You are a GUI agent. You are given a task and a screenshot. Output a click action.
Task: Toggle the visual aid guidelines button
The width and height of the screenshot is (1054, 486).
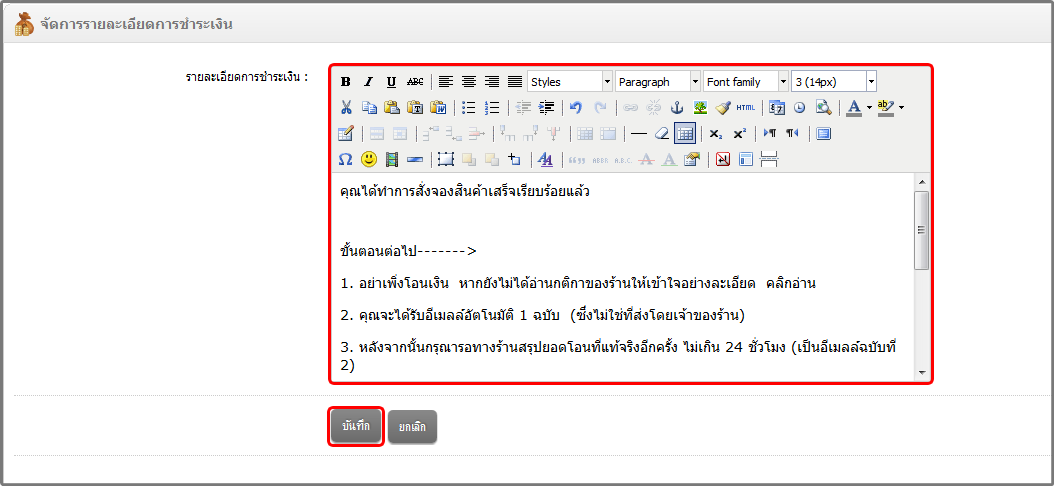point(685,134)
